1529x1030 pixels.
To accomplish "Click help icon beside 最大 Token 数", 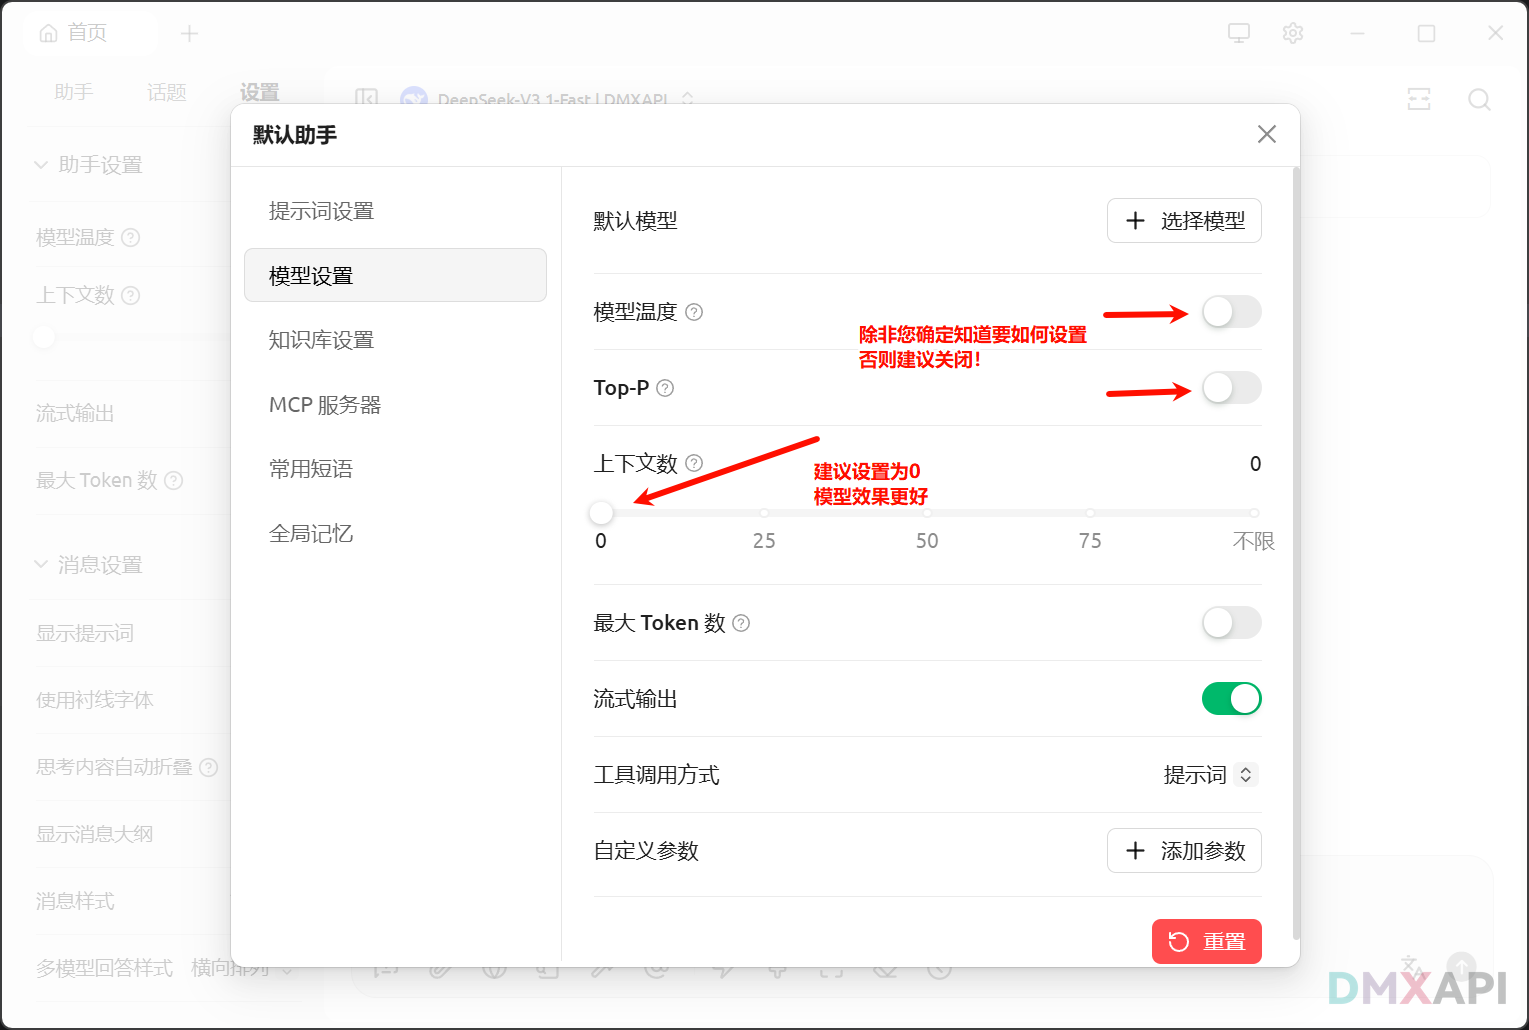I will point(741,623).
